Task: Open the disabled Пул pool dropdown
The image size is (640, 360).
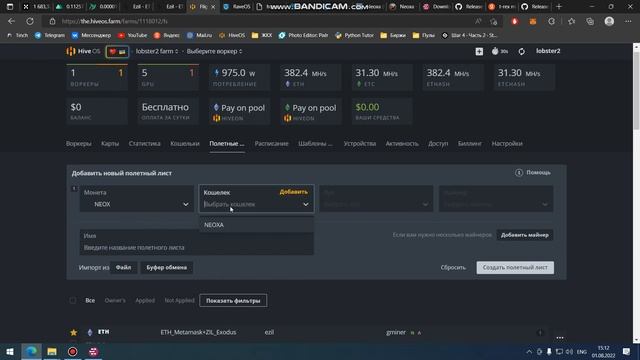Action: pos(376,199)
